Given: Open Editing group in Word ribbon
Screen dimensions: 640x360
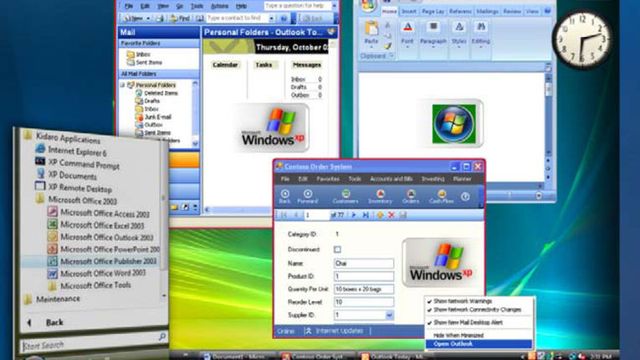Looking at the screenshot, I should [481, 33].
